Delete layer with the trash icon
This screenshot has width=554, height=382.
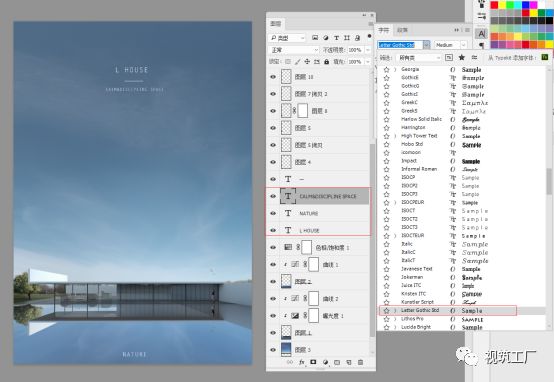(x=360, y=362)
